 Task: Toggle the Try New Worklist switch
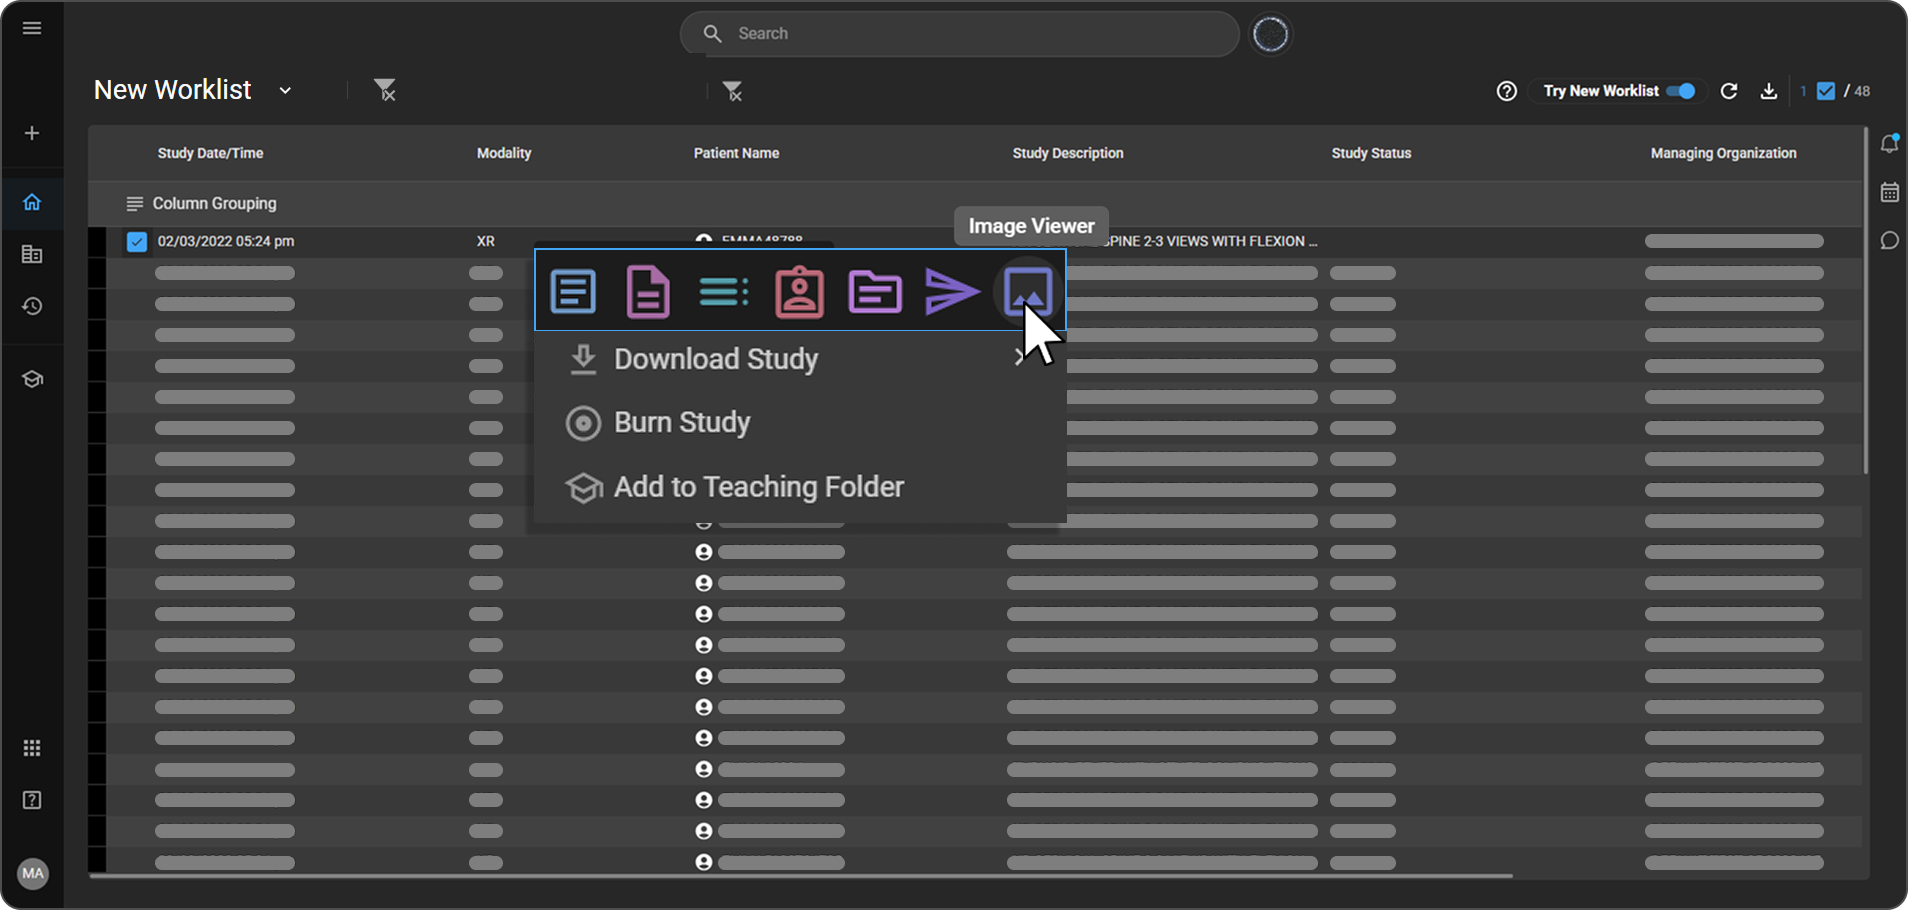(x=1682, y=91)
